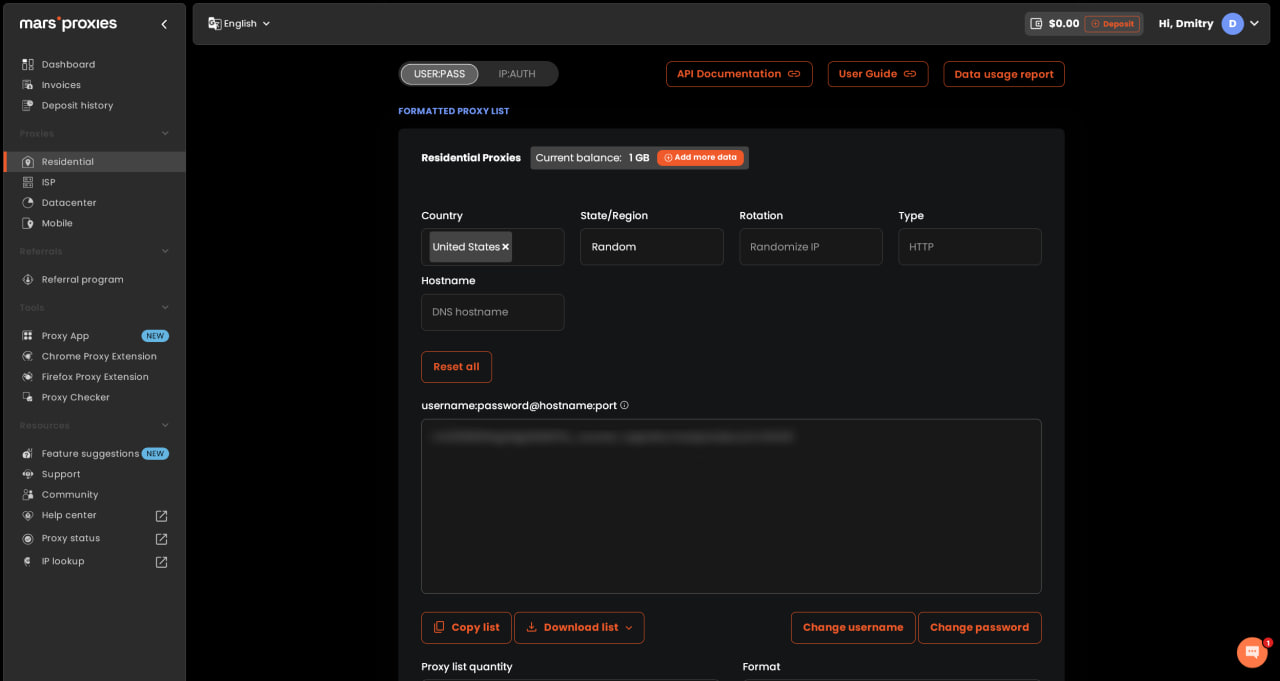Open Proxy status external link icon

[x=161, y=539]
